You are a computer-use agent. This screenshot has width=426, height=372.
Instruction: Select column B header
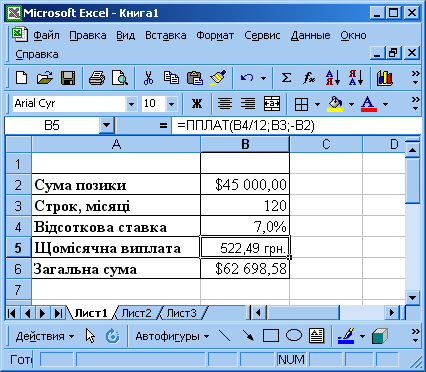[x=245, y=144]
